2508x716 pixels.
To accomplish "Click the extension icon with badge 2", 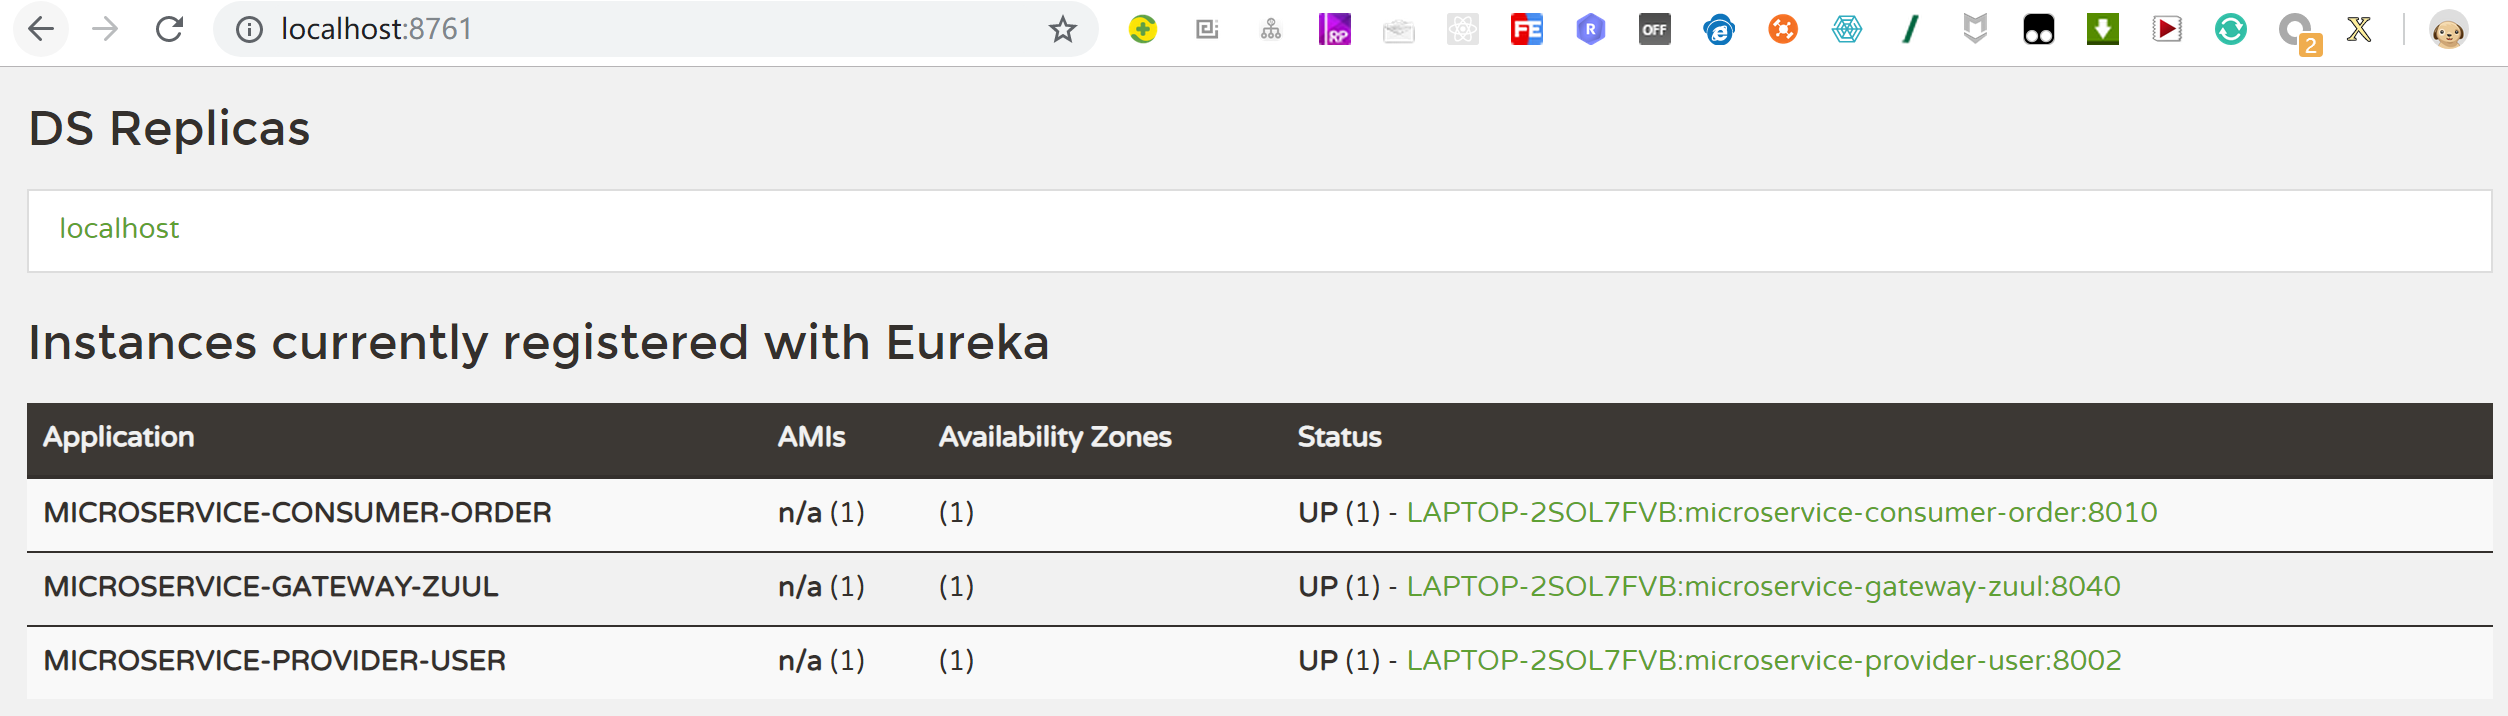I will tap(2296, 30).
